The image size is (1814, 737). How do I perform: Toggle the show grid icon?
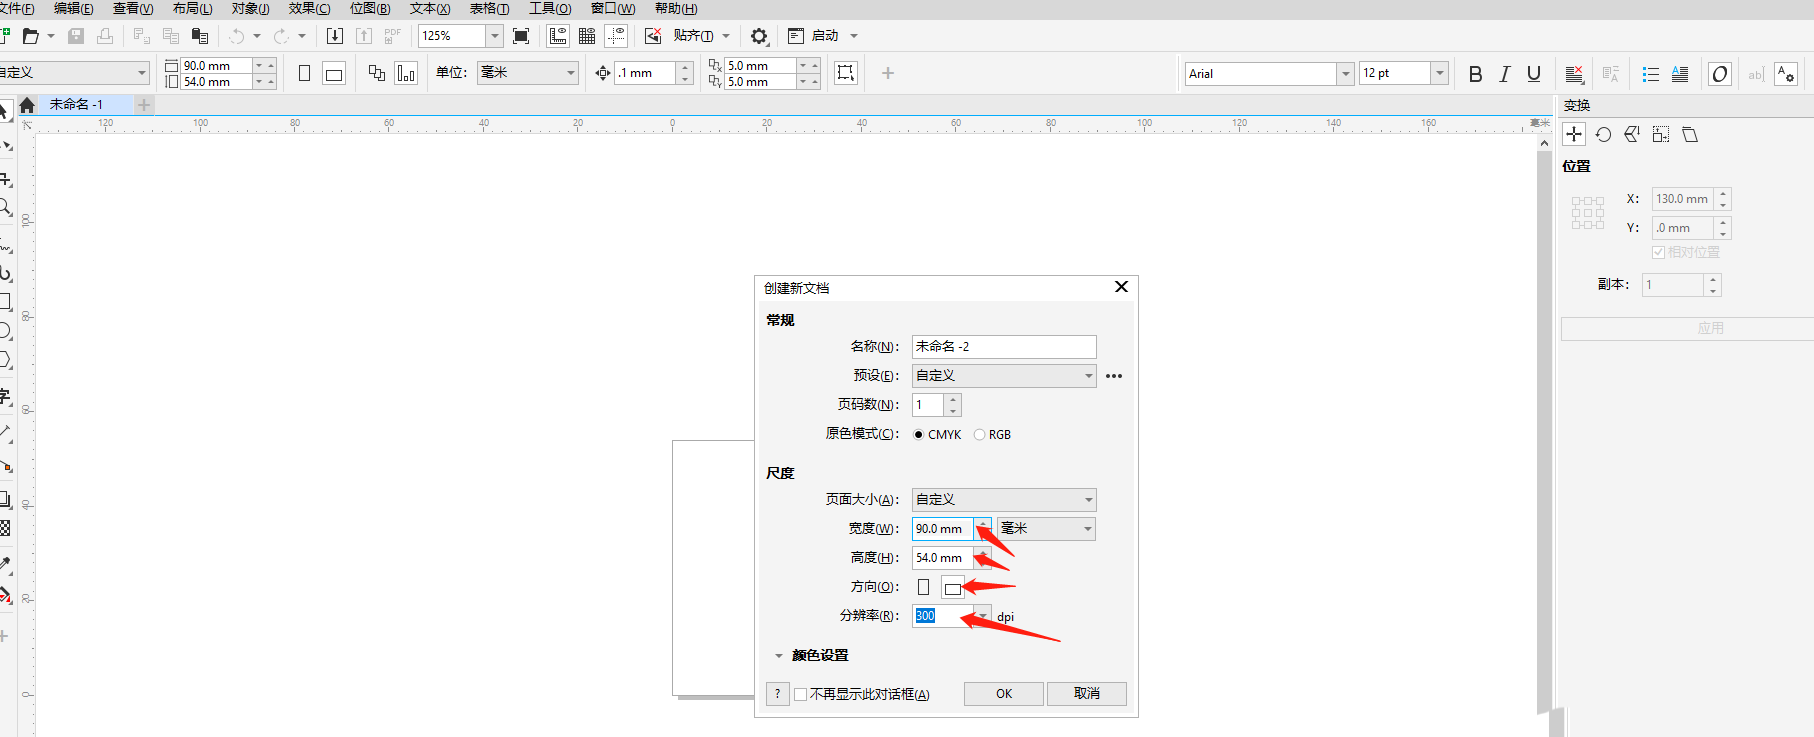[x=587, y=36]
